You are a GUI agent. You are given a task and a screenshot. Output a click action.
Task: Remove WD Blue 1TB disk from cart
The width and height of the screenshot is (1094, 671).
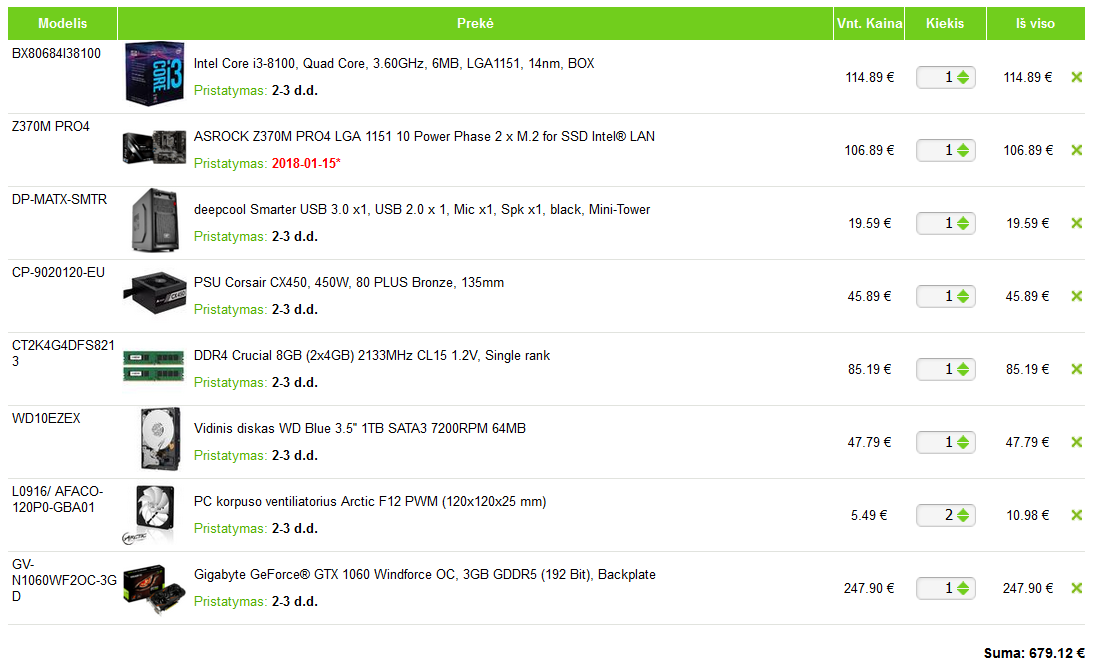click(1076, 442)
